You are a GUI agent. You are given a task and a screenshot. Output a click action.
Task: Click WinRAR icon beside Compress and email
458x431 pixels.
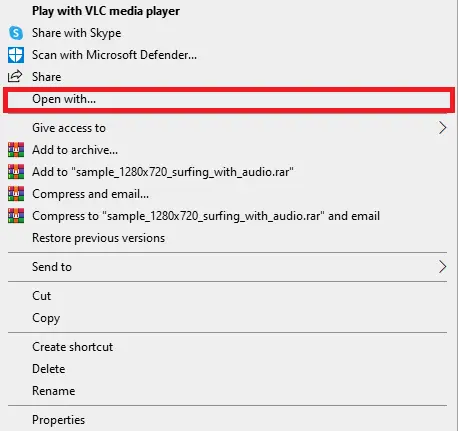point(16,194)
